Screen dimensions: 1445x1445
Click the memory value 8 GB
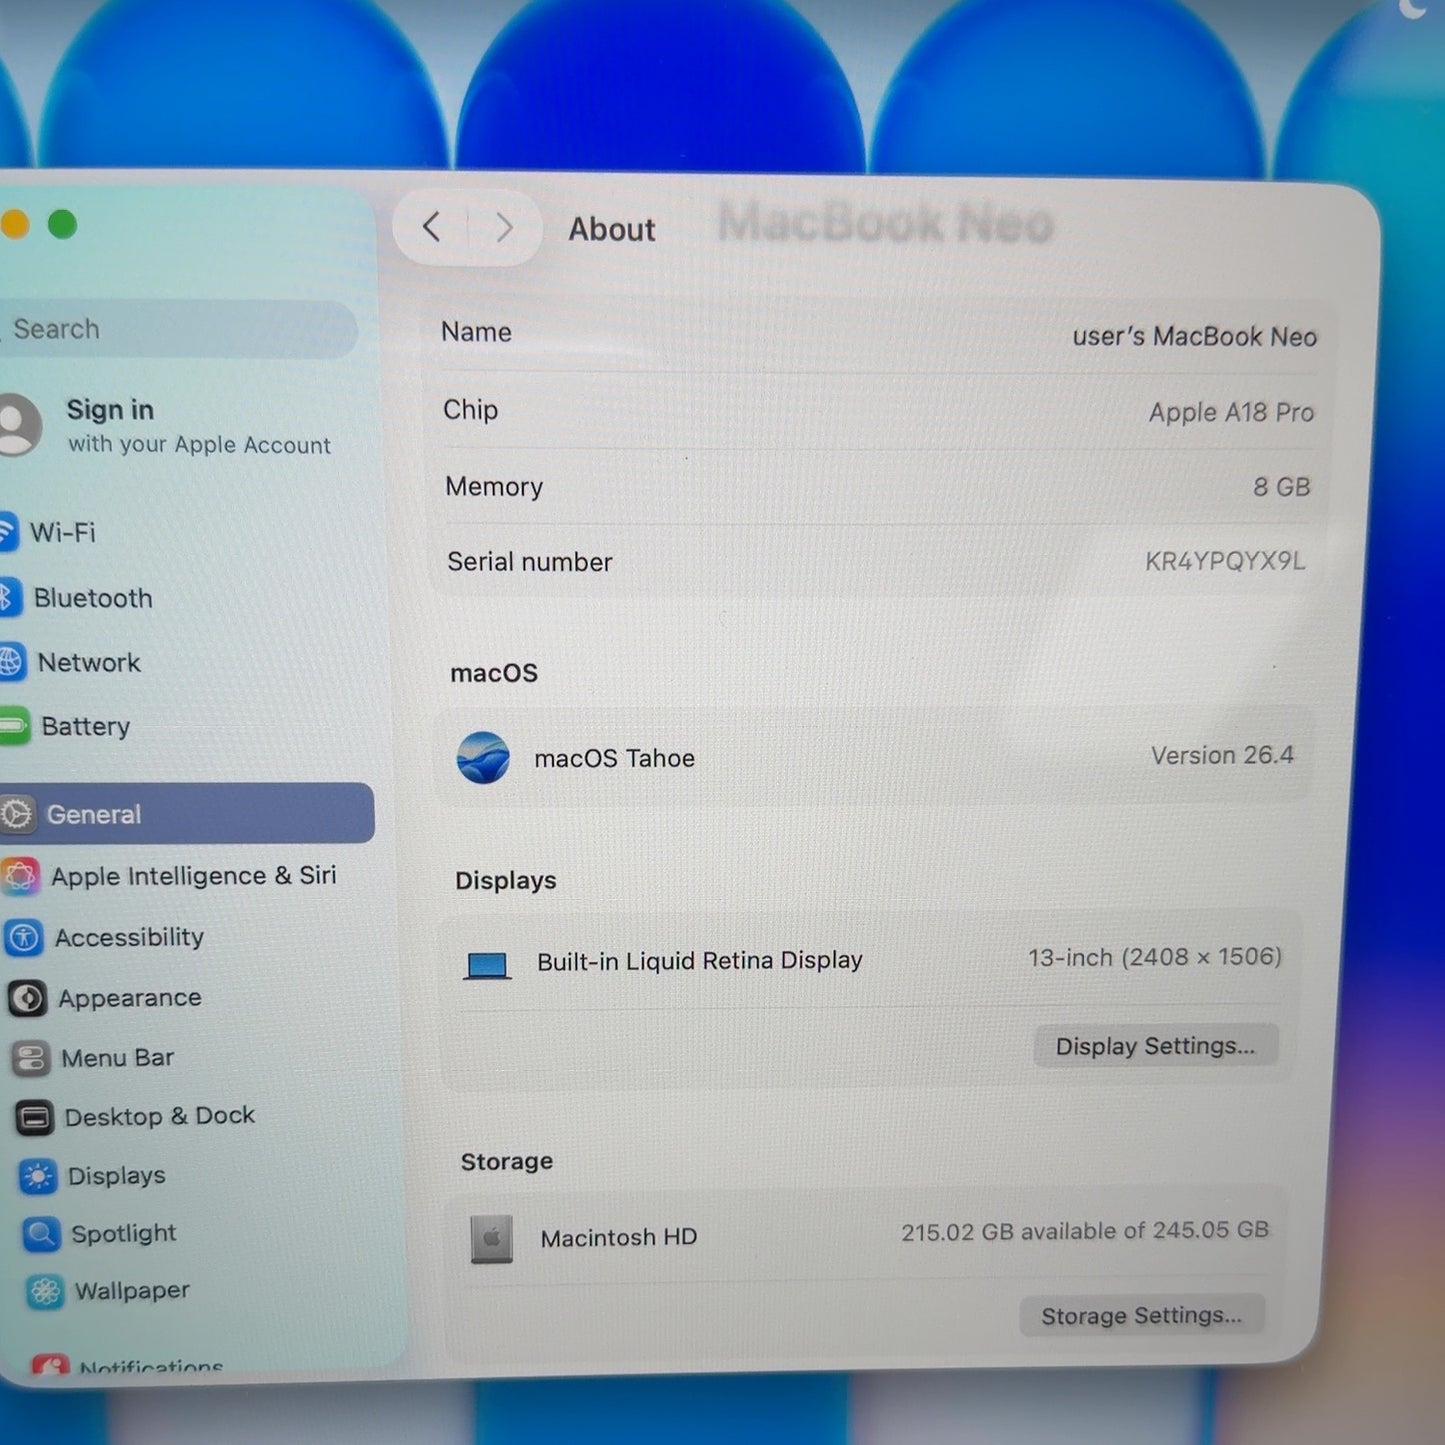pos(1282,487)
